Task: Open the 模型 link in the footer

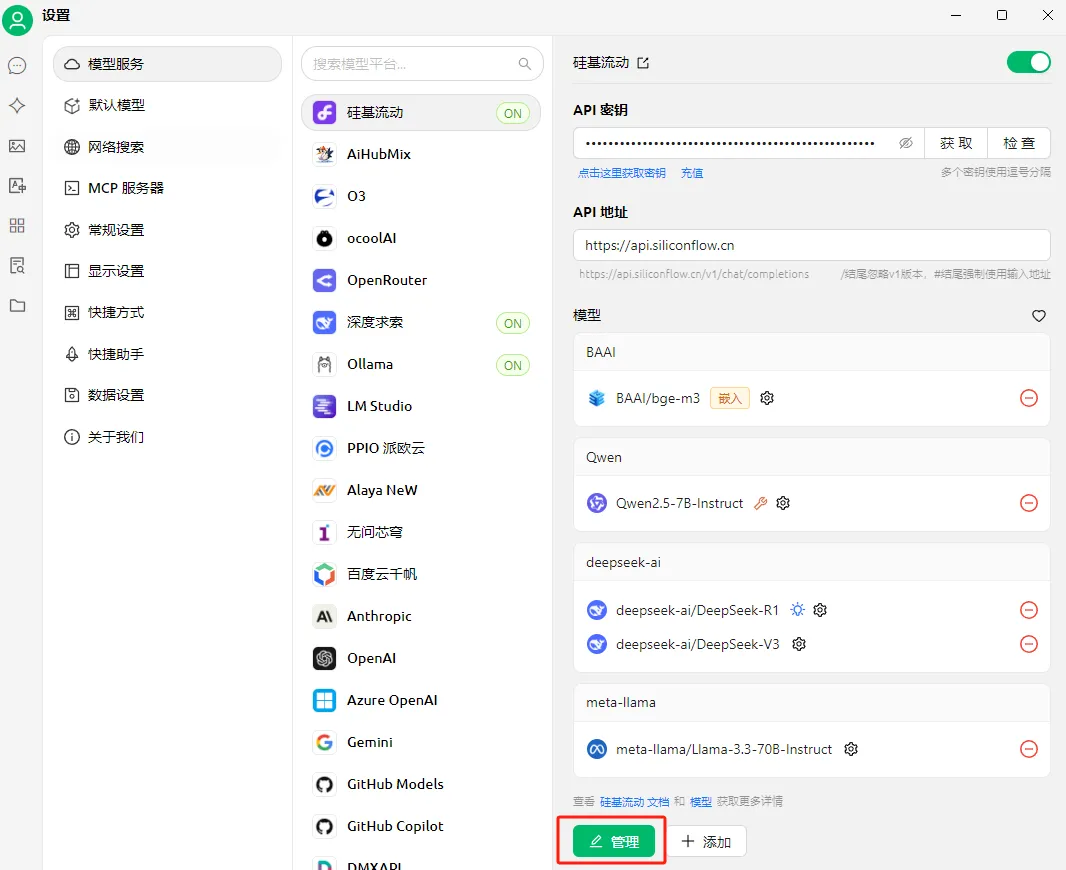Action: (x=700, y=802)
